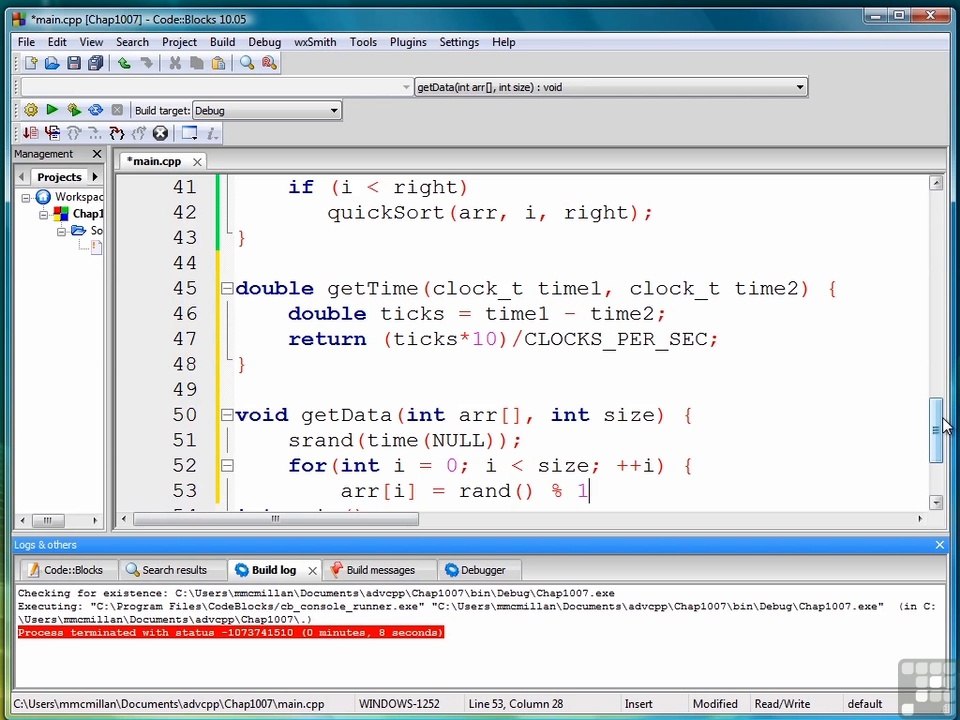This screenshot has width=960, height=720.
Task: Click the 'WINDOWS-1252' encoding in status bar
Action: click(399, 704)
